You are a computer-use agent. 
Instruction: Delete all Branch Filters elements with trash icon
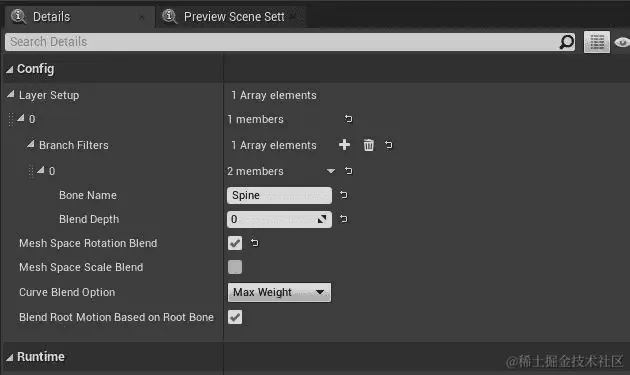(368, 145)
